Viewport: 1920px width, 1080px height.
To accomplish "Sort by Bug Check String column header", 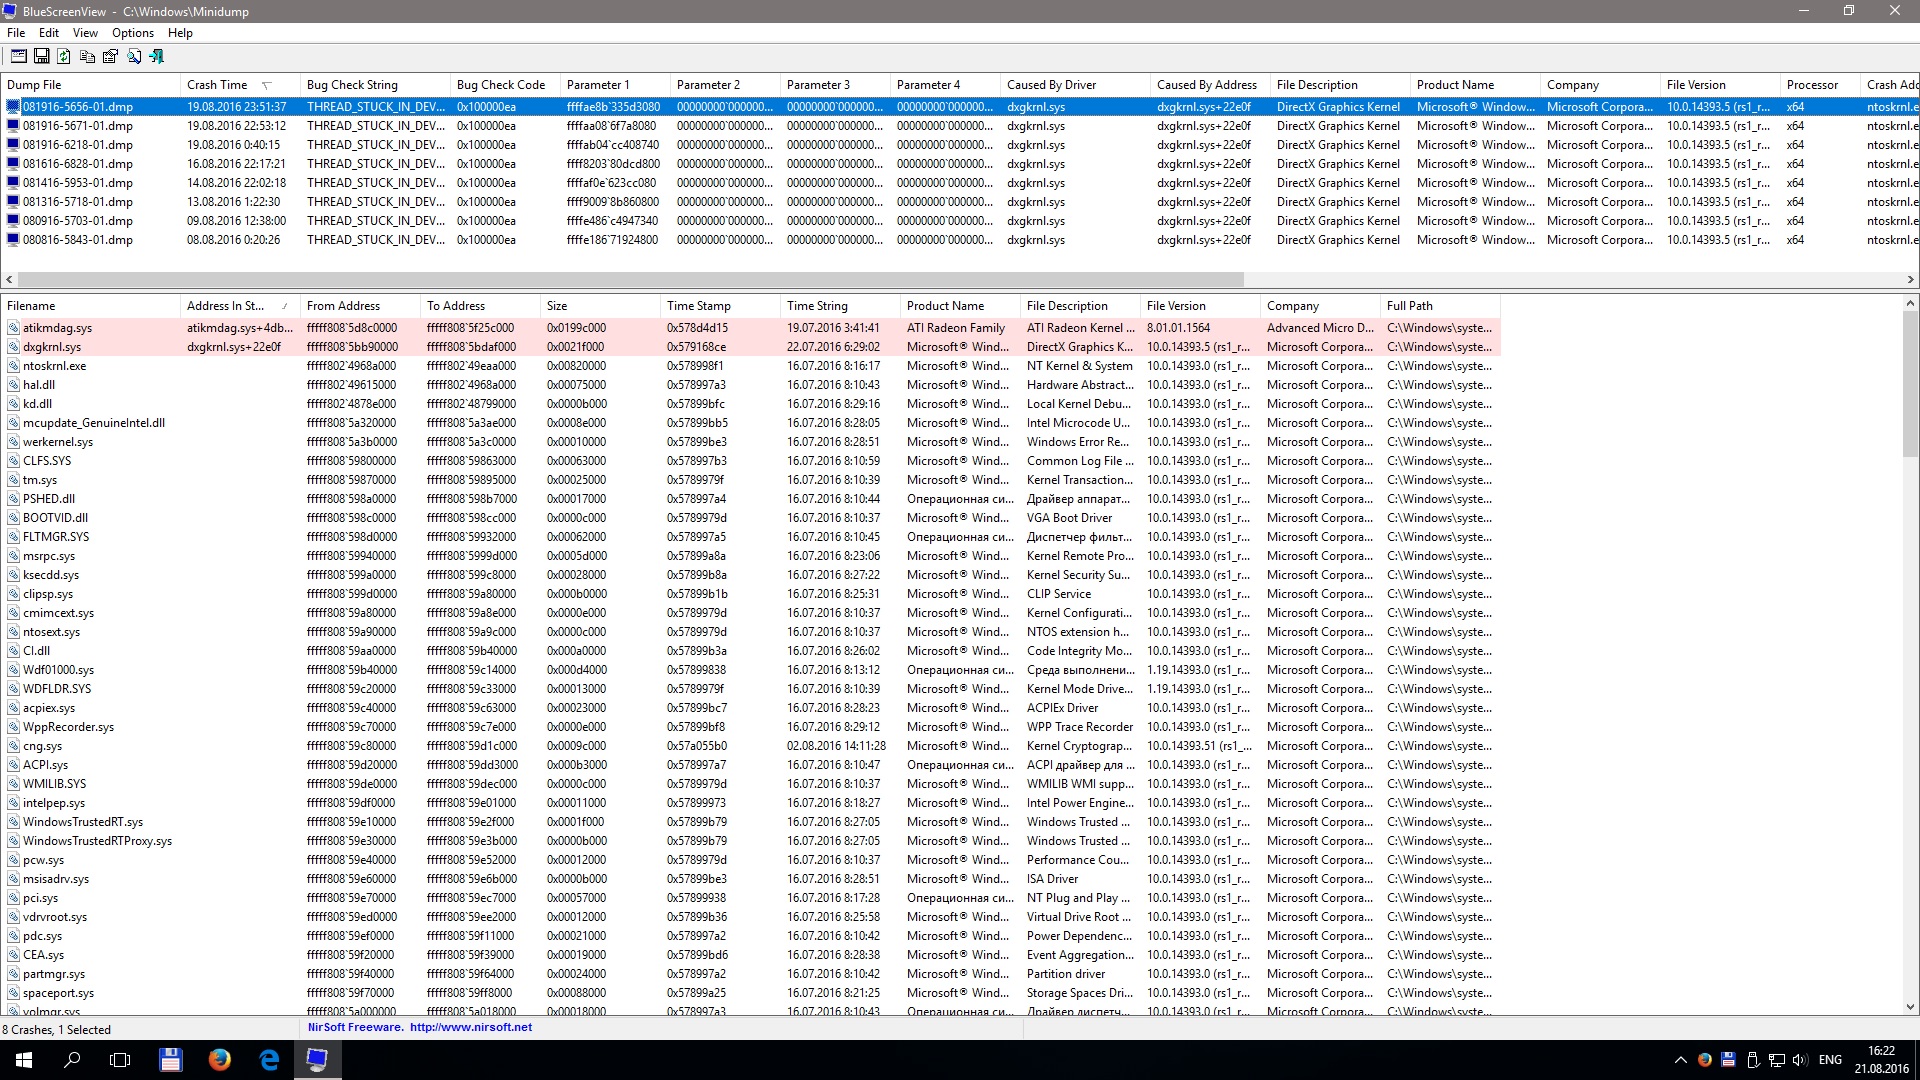I will point(352,85).
